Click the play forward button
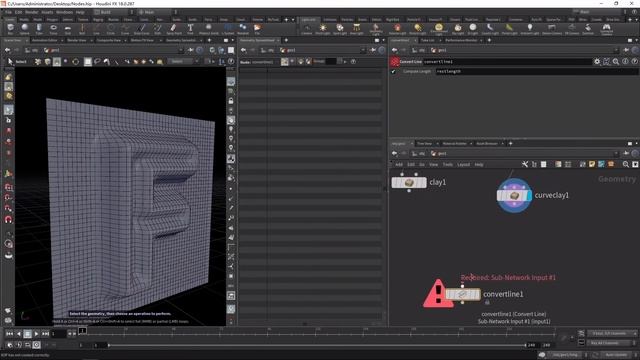640x360 pixels. click(x=36, y=334)
